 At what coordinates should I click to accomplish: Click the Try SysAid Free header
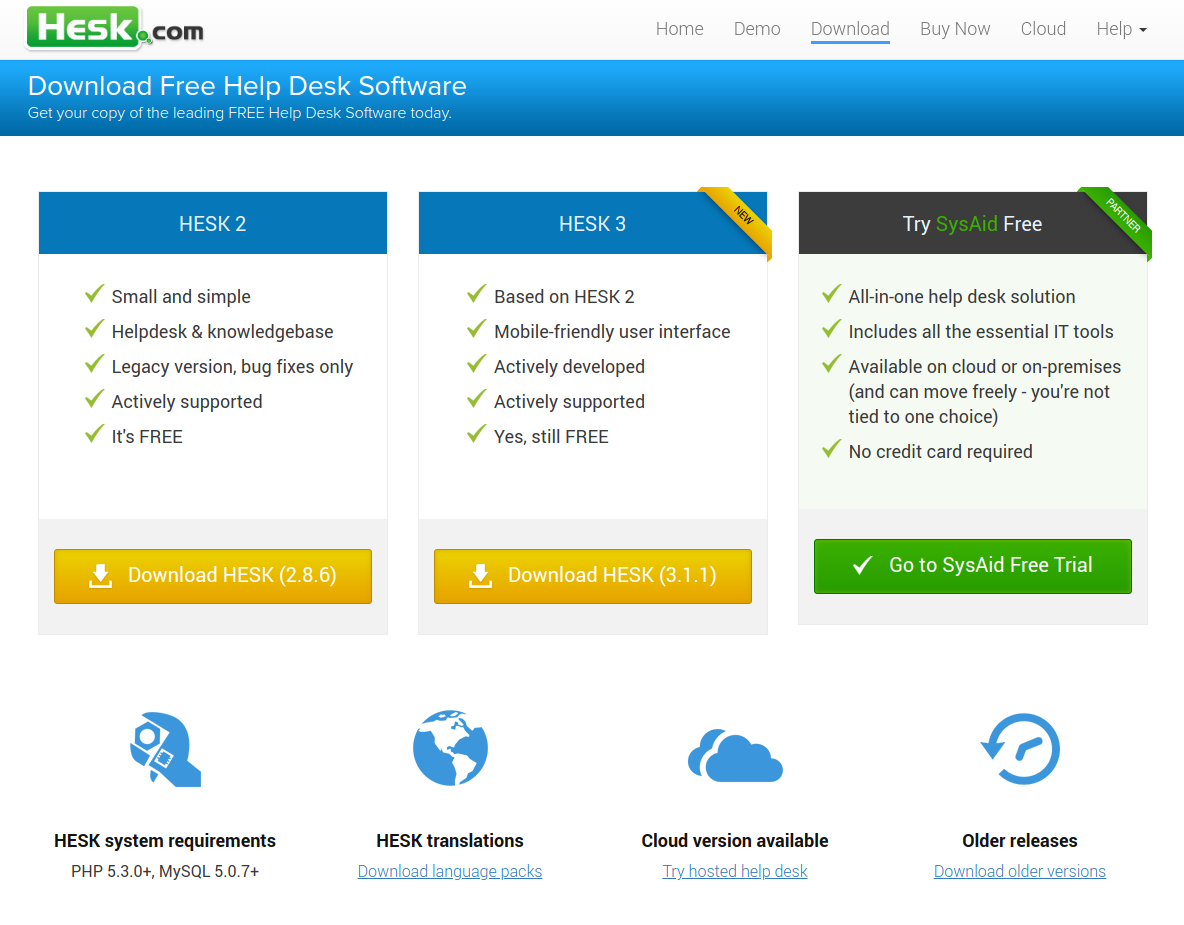point(973,223)
